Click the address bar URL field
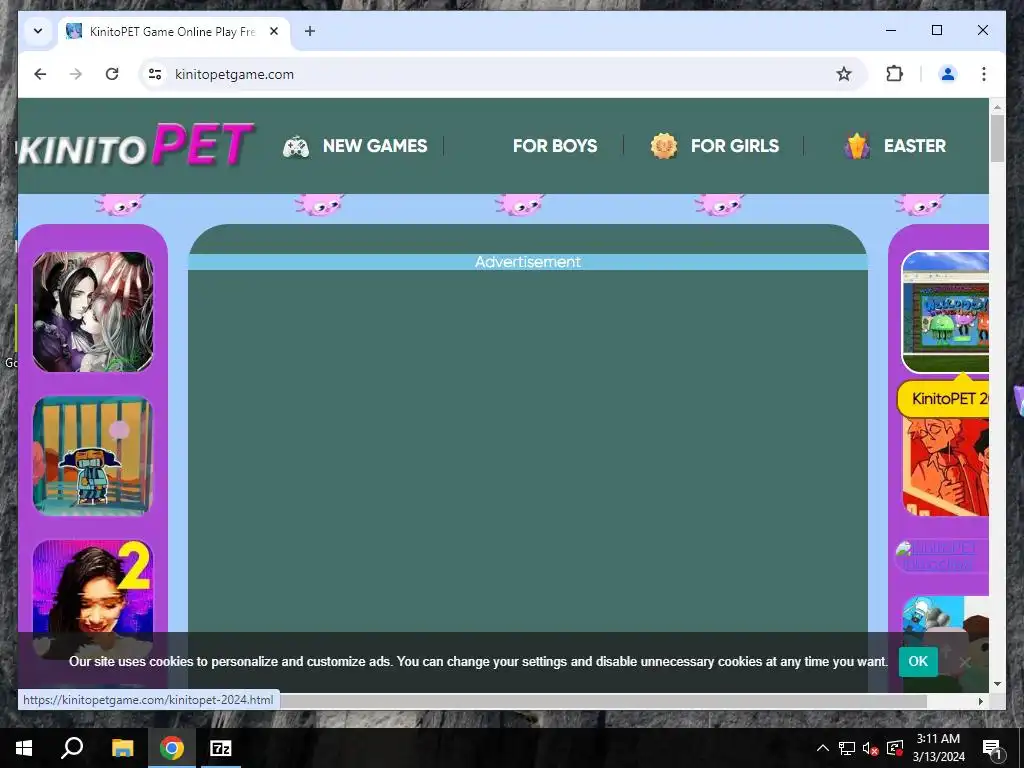1024x768 pixels. pos(503,74)
